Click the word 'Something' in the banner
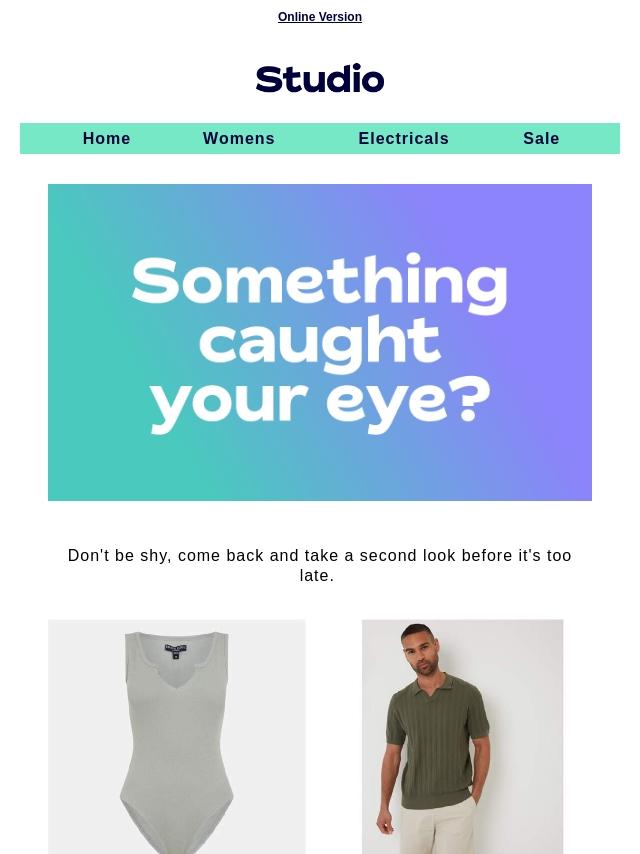Image resolution: width=640 pixels, height=854 pixels. [x=320, y=283]
